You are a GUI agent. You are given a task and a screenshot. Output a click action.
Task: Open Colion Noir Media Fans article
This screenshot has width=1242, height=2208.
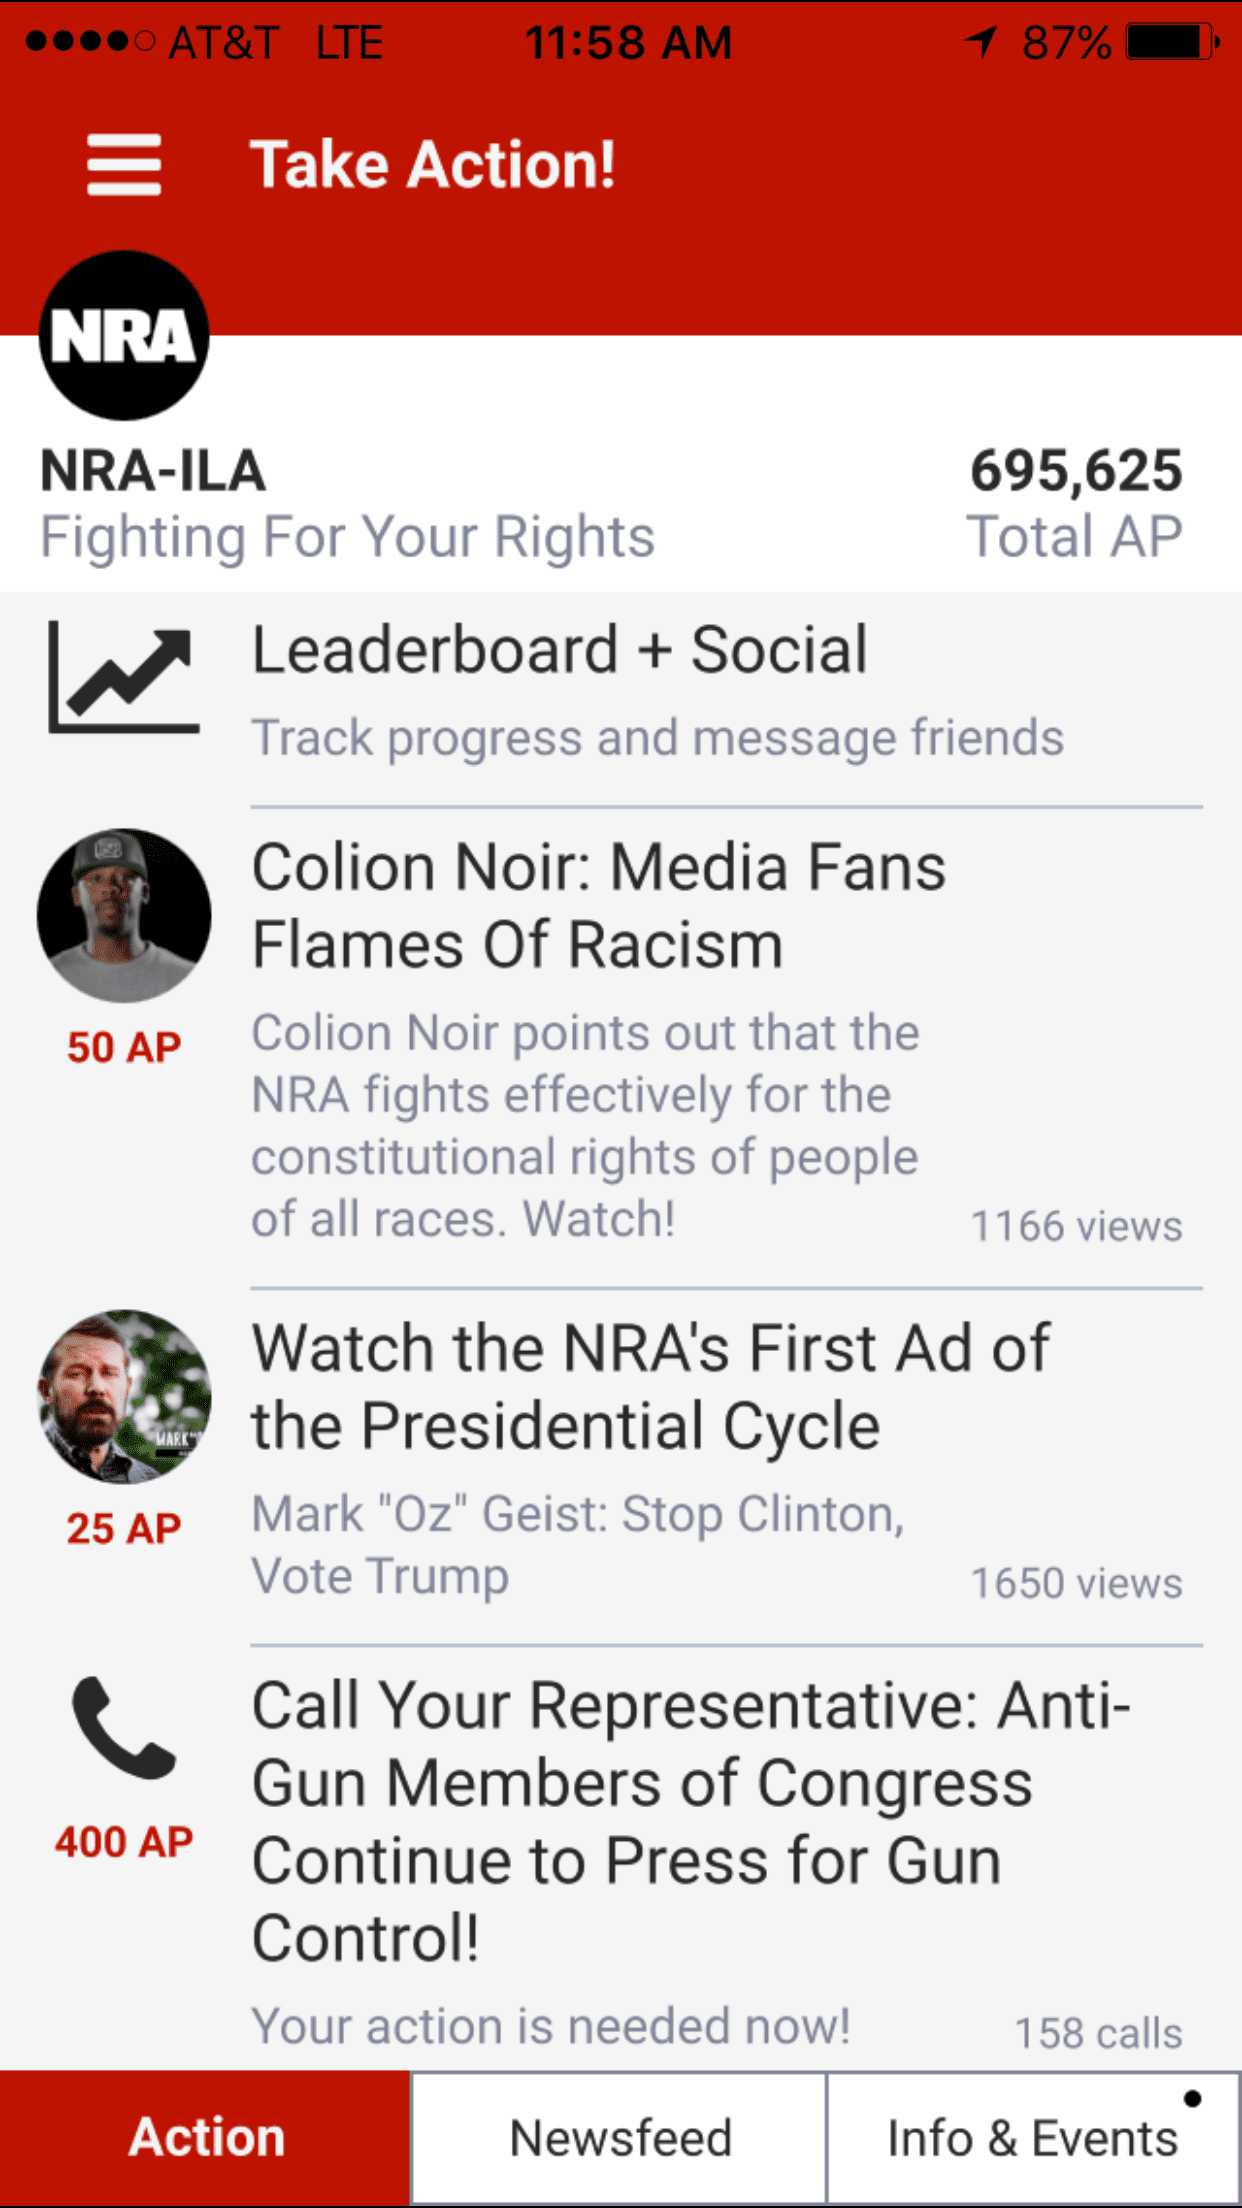598,906
